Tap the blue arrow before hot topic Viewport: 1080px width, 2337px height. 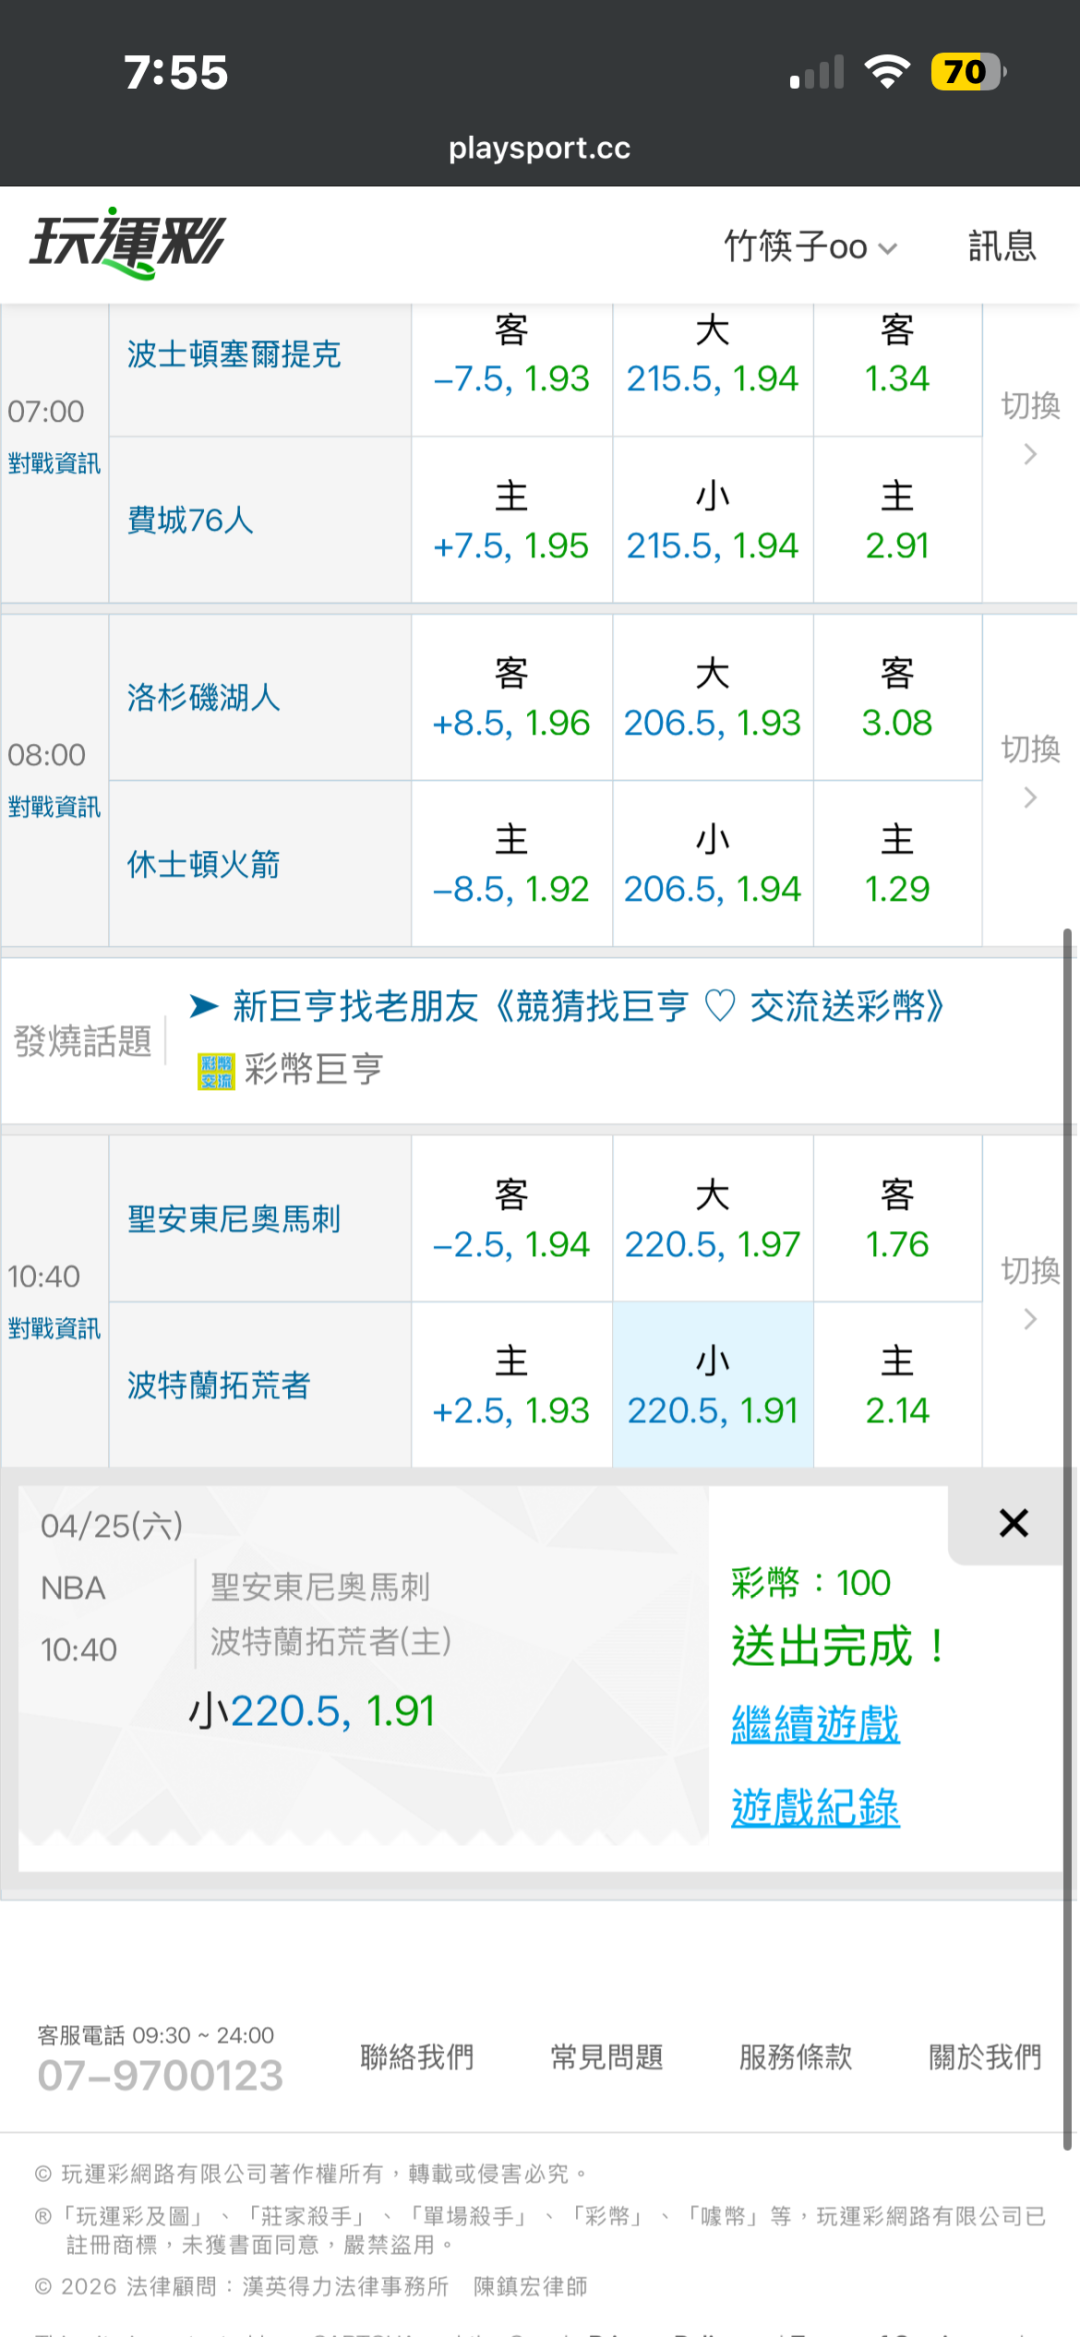pos(204,1006)
